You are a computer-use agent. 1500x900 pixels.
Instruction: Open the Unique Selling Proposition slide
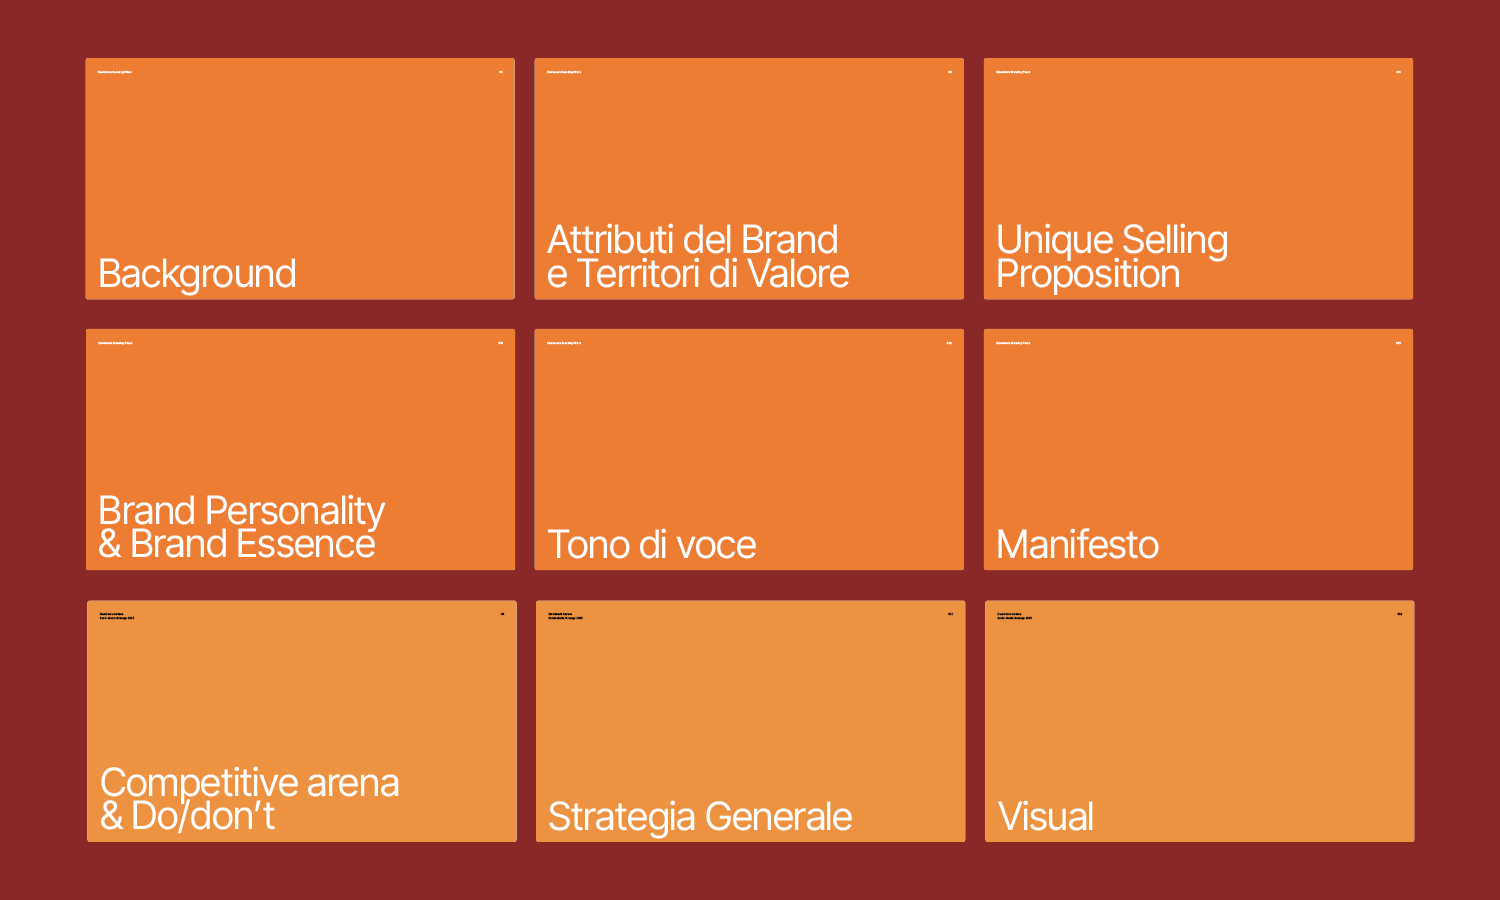1198,178
